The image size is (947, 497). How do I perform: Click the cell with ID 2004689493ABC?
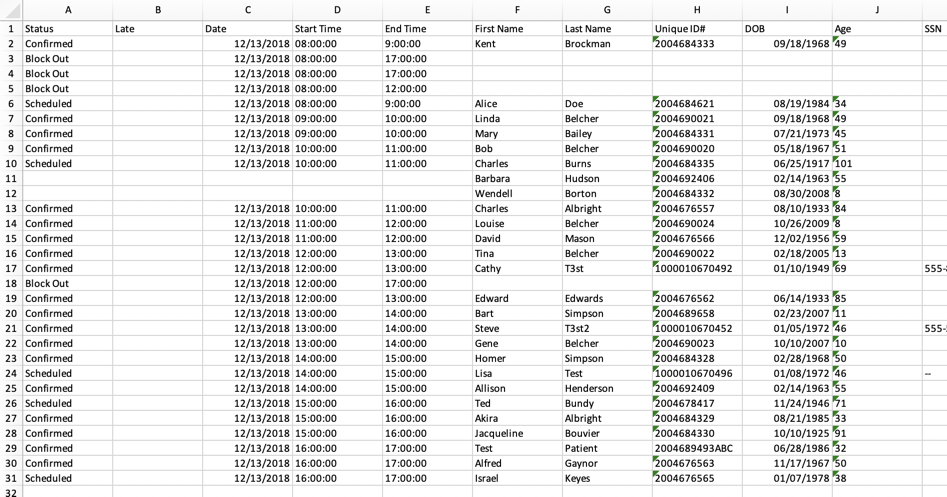696,448
